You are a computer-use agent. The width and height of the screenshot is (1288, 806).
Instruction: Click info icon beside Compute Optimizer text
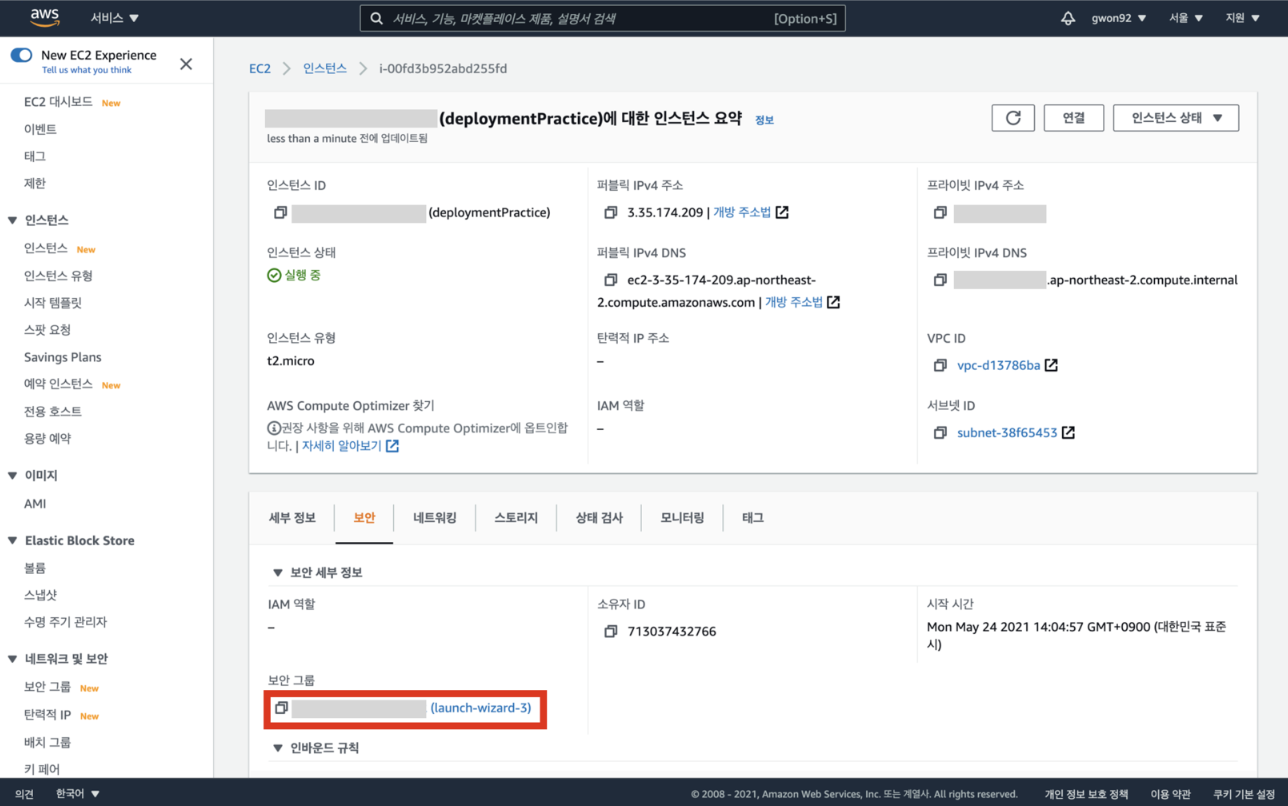273,428
